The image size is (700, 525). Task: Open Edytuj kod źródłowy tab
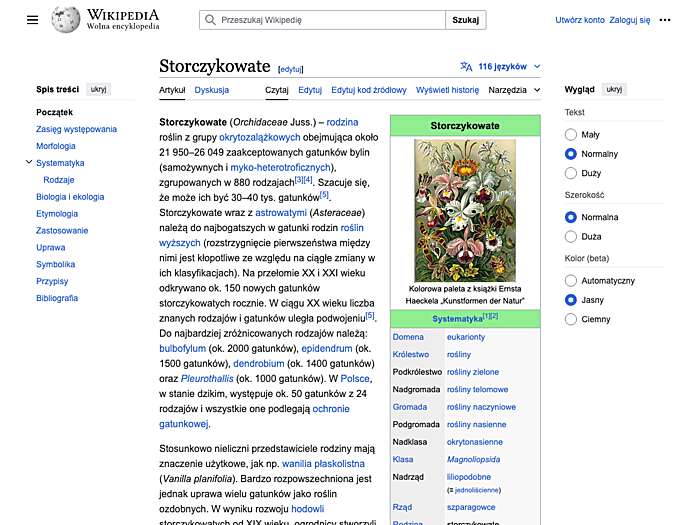pyautogui.click(x=369, y=90)
